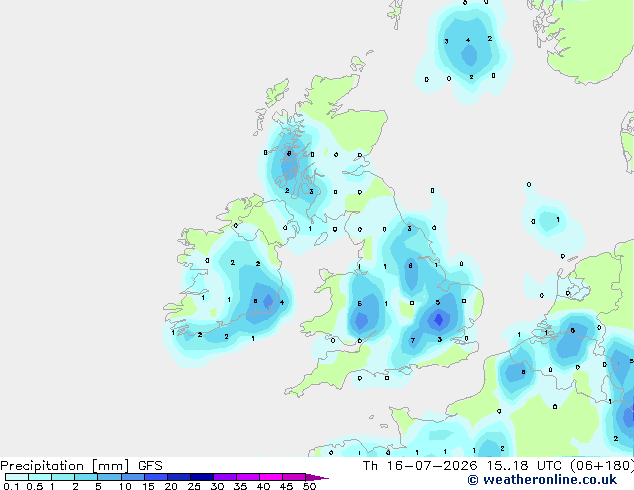634x490 pixels.
Task: Select the legend color between 20 and 25
Action: point(179,477)
